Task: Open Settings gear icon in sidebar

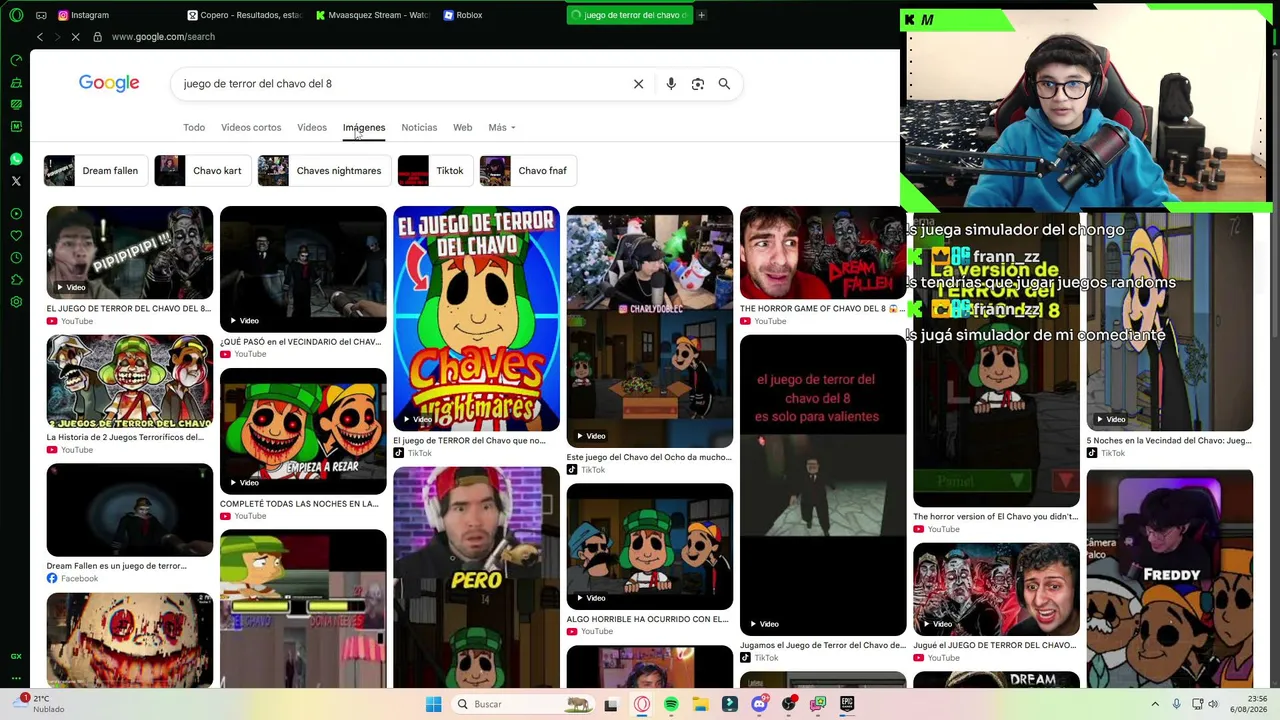Action: [x=16, y=302]
